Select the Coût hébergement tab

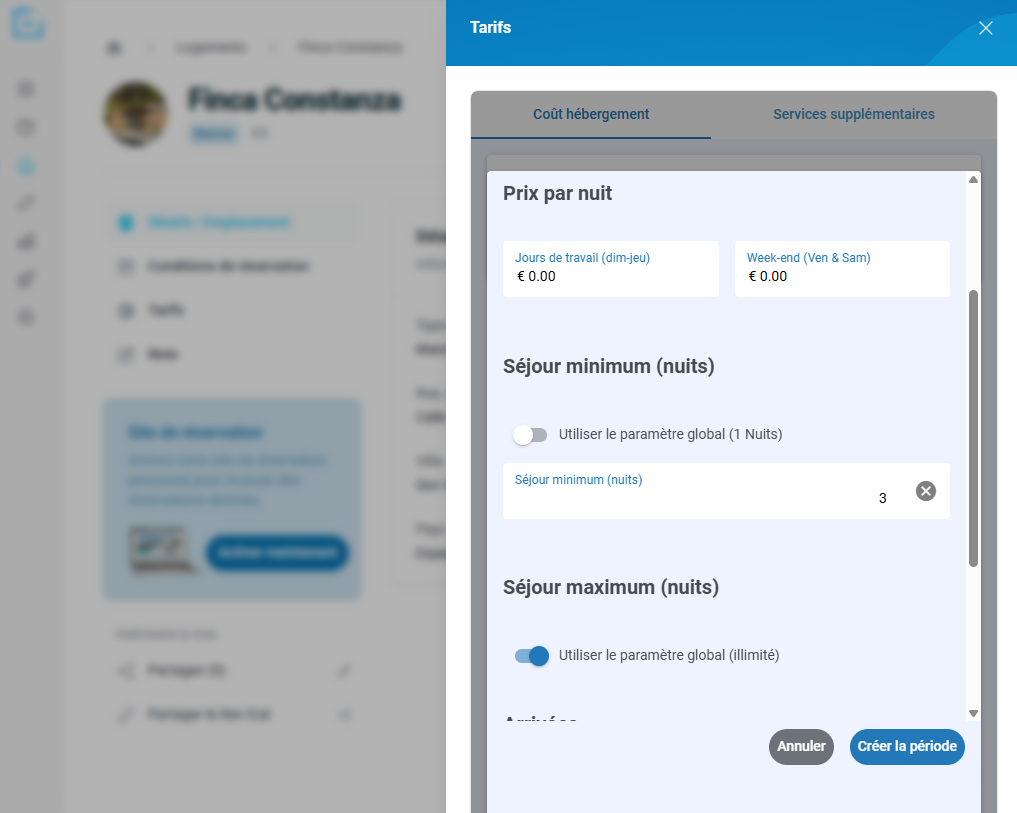tap(591, 114)
